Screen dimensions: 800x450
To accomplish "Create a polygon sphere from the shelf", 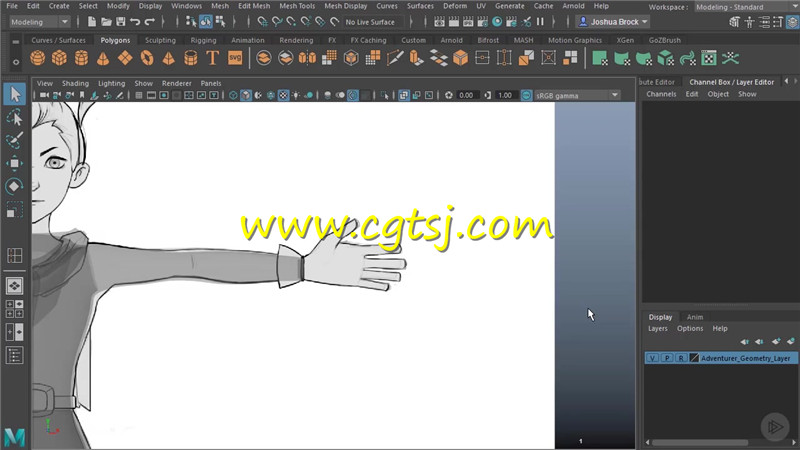I will coord(37,58).
